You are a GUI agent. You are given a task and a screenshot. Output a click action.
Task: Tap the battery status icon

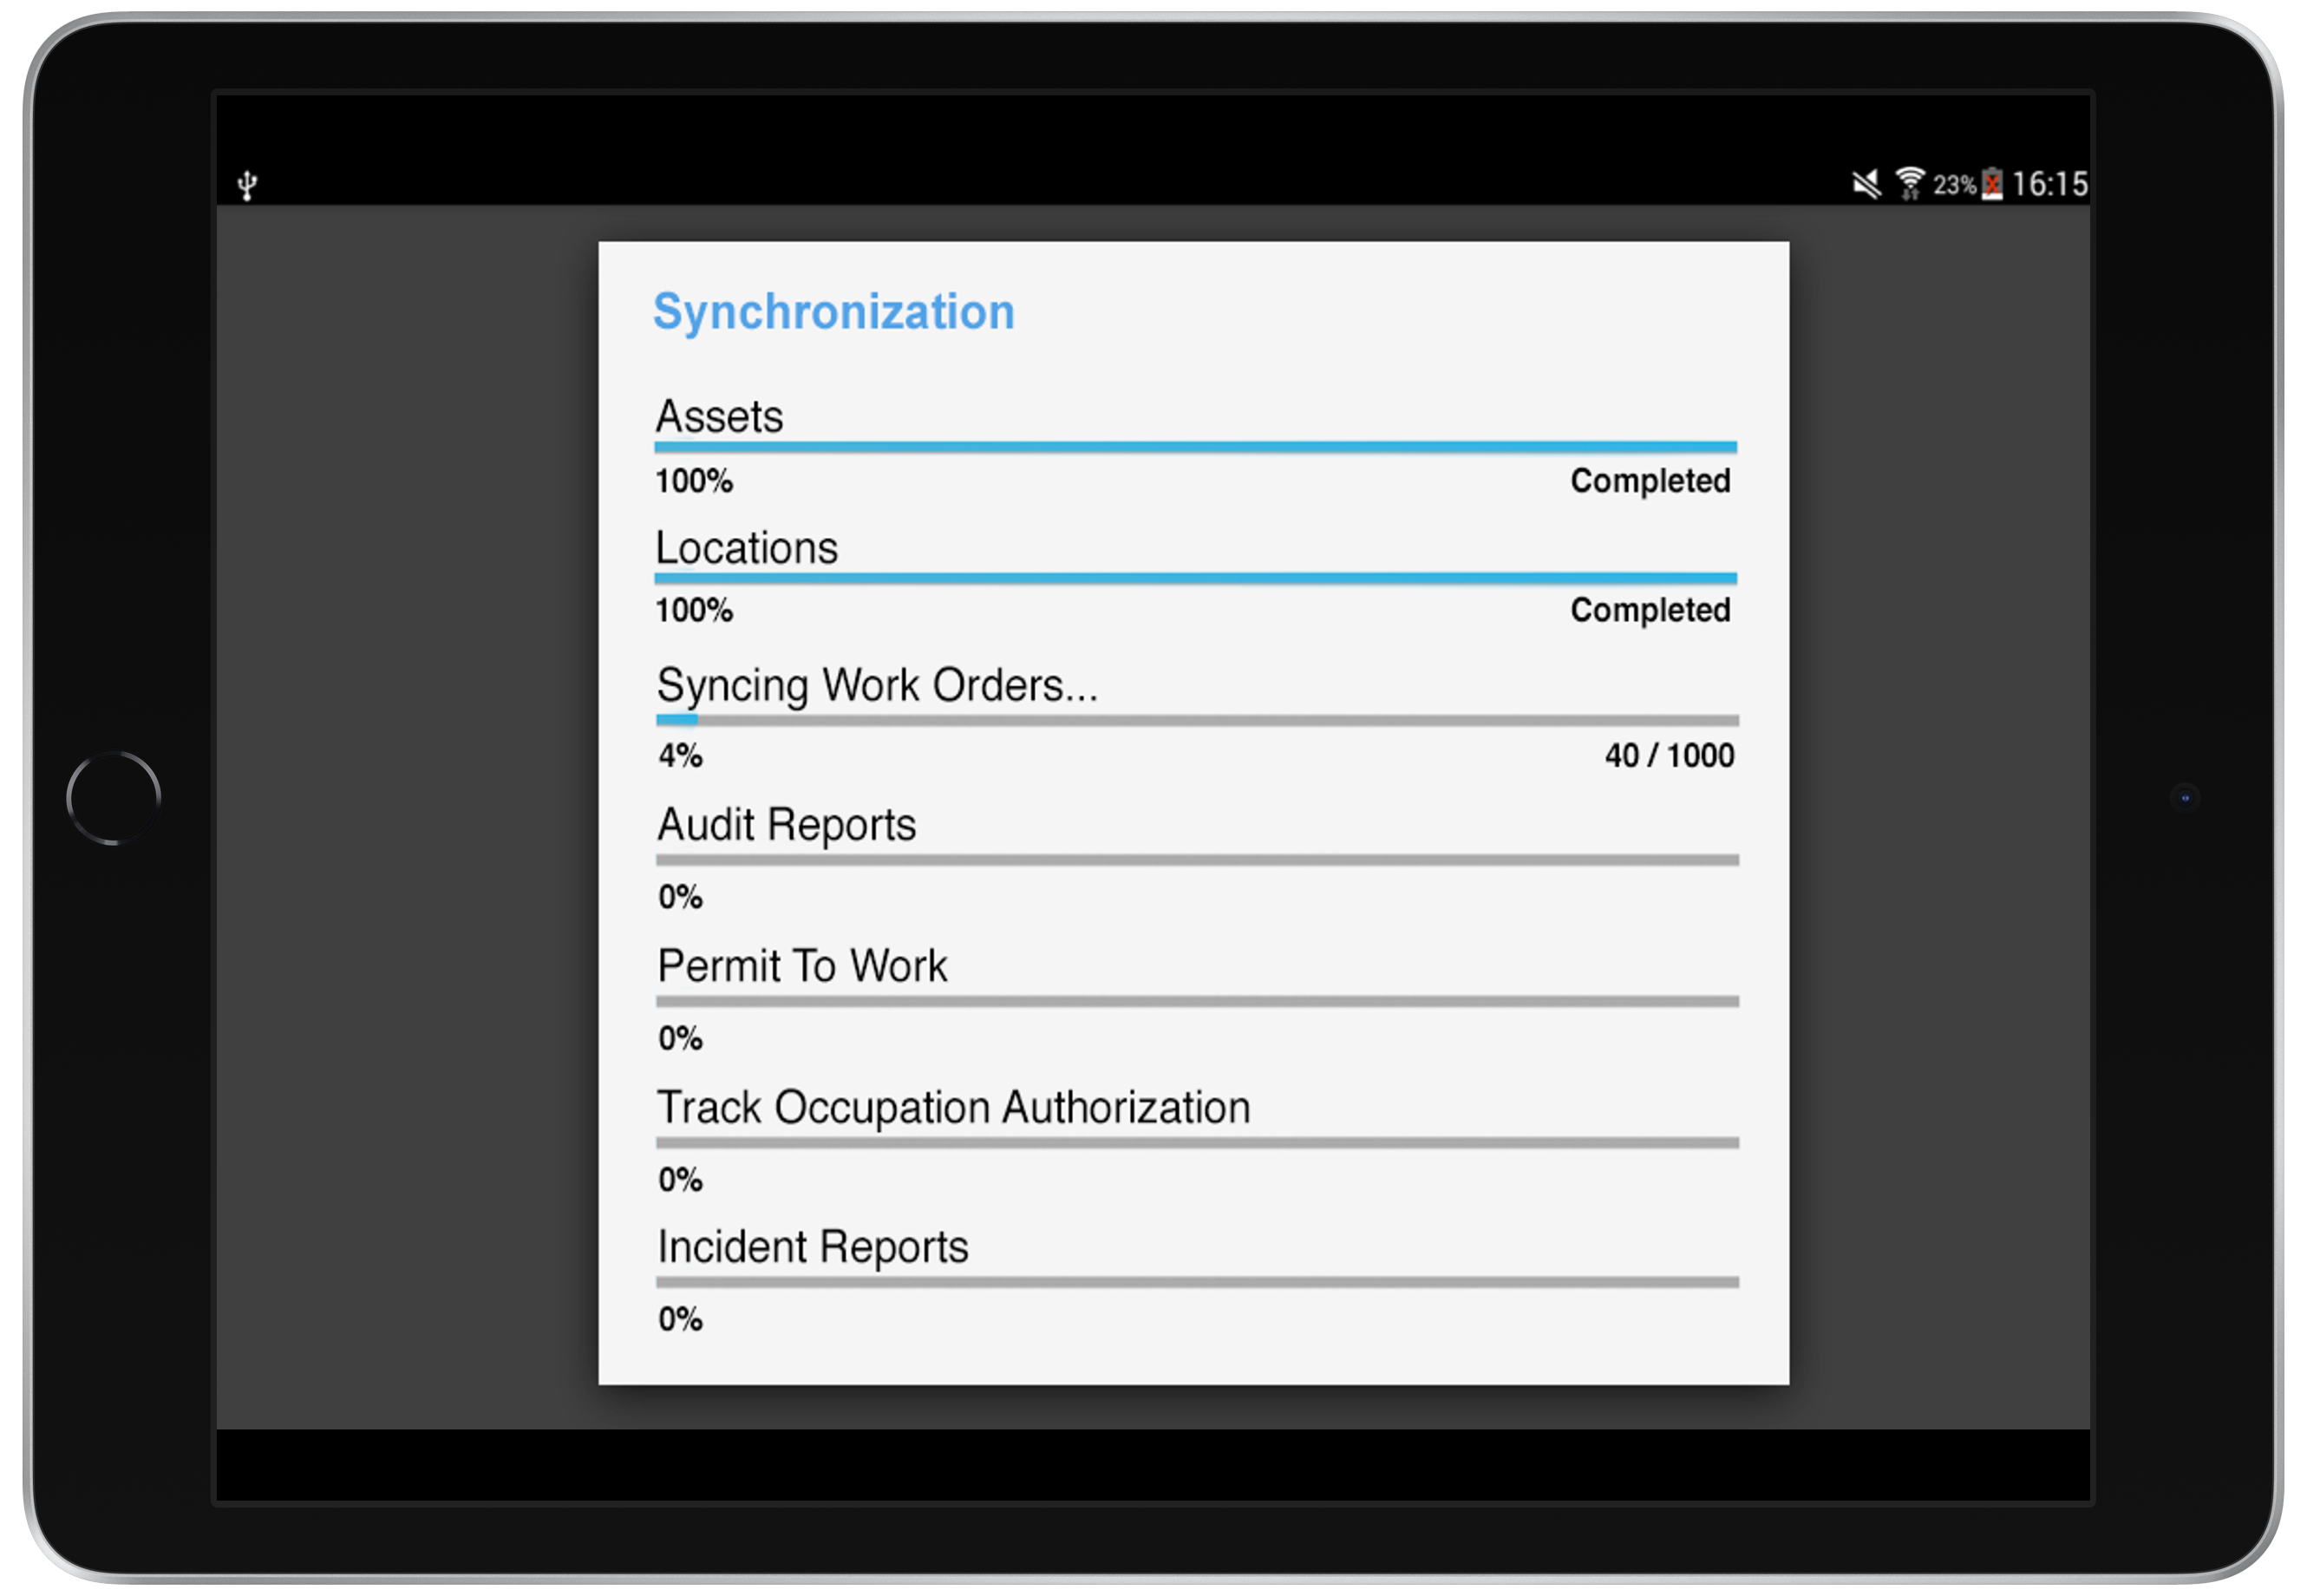point(1992,184)
